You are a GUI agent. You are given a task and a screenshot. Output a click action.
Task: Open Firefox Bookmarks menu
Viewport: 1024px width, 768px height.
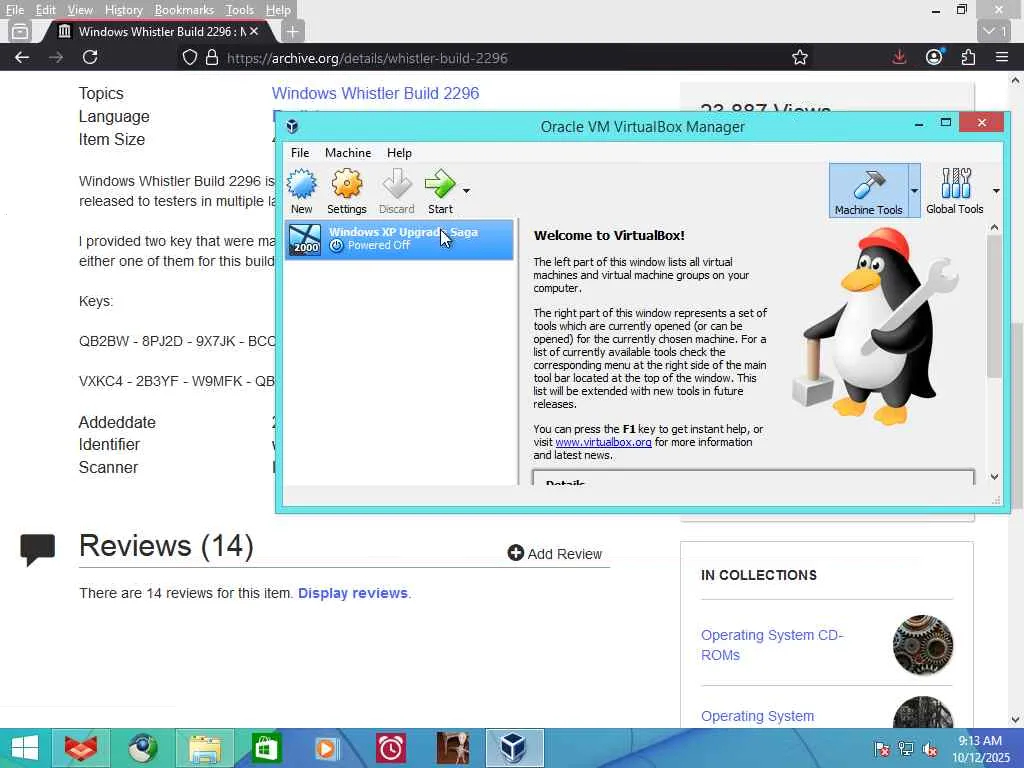[184, 10]
